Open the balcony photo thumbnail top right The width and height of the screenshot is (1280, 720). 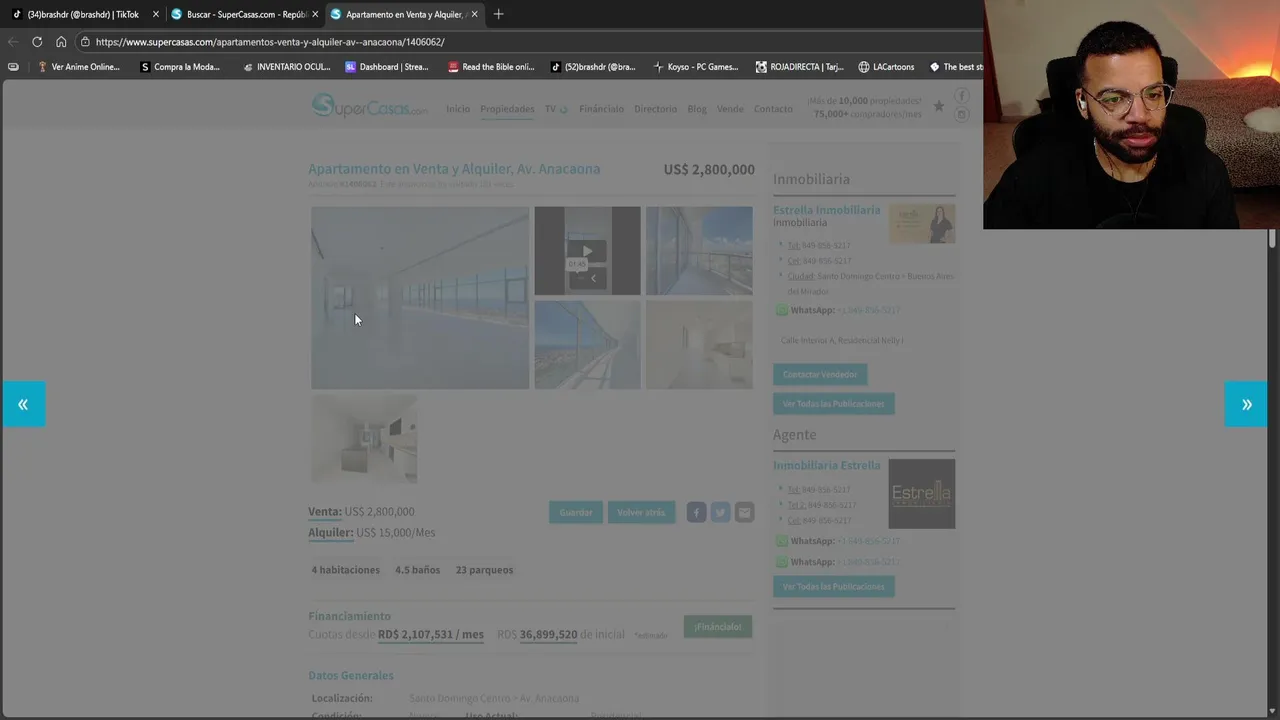pos(699,251)
